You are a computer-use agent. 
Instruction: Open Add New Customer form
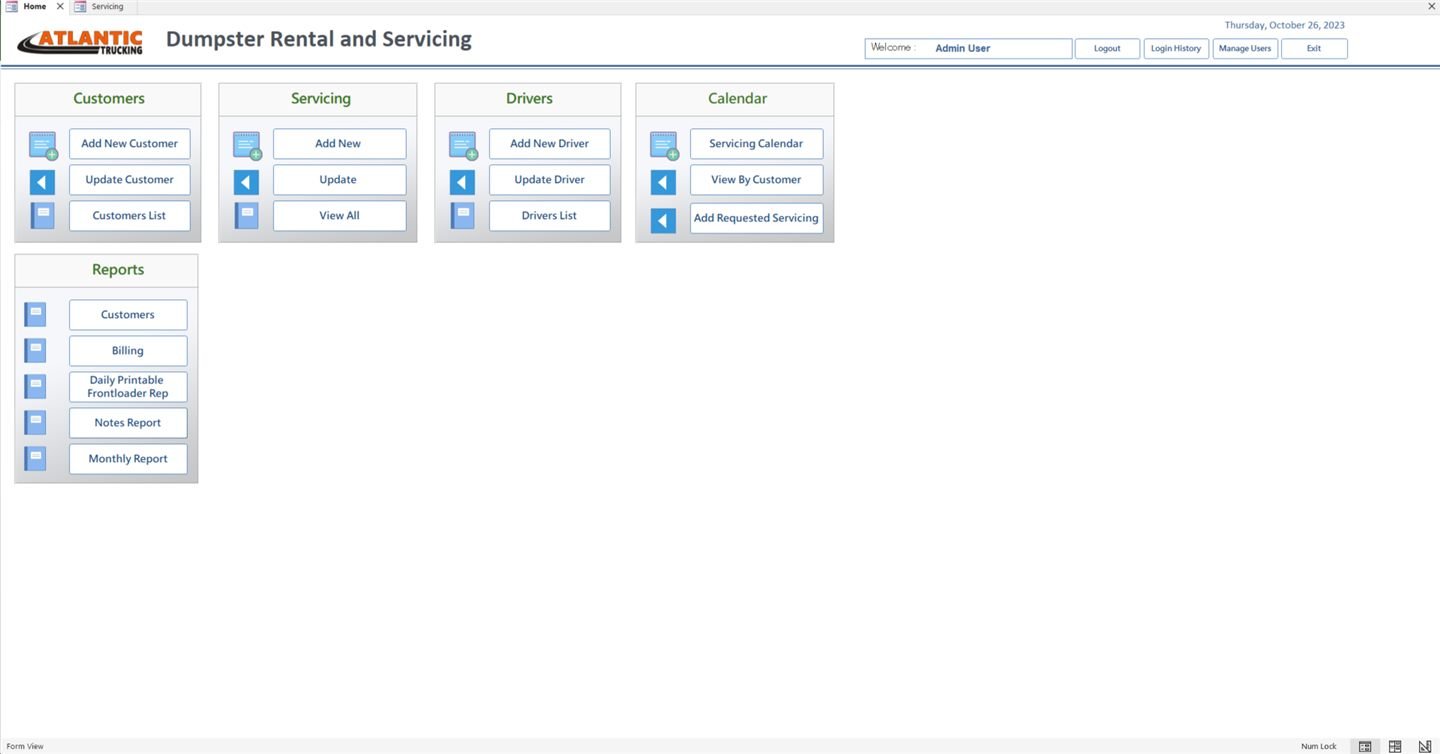(x=129, y=143)
